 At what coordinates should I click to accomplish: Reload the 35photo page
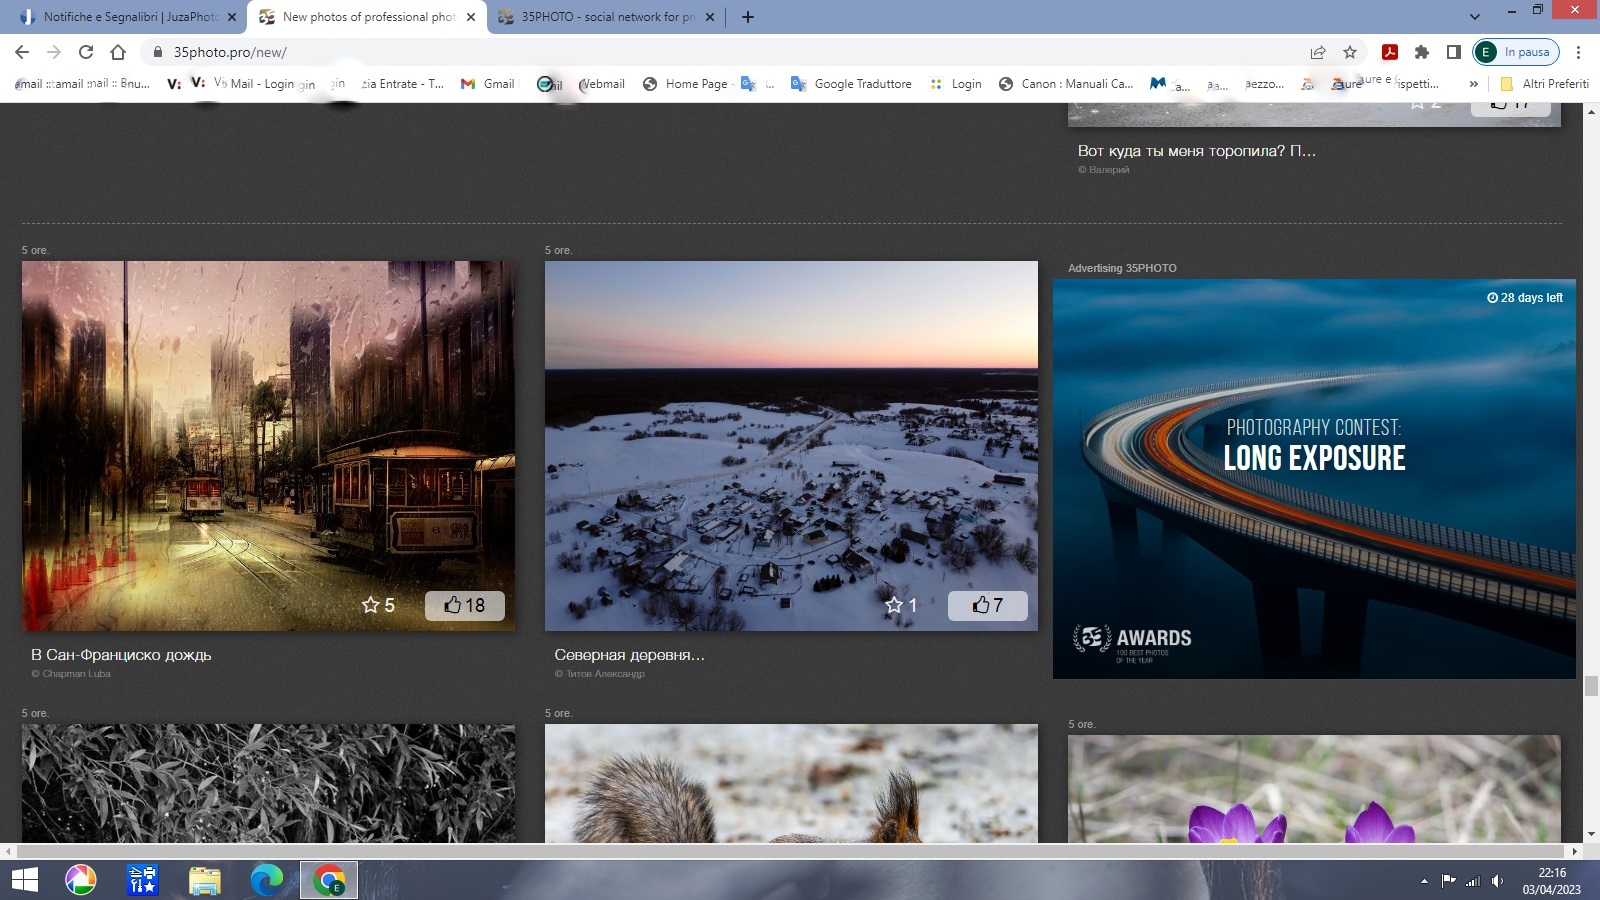coord(86,52)
